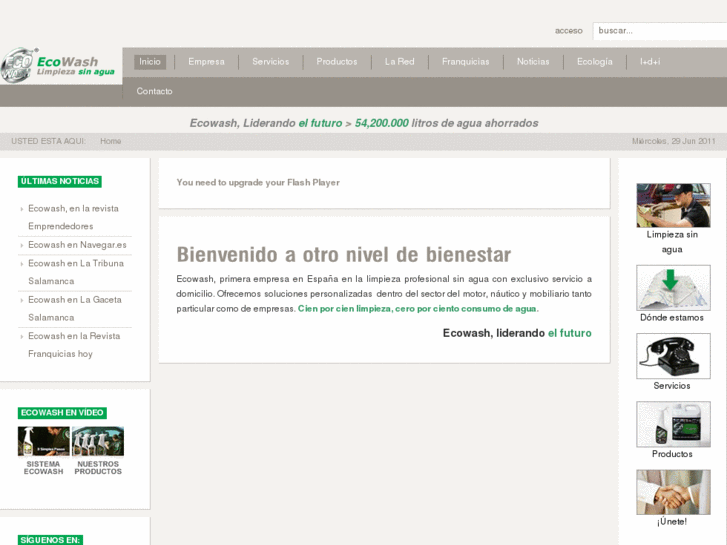The image size is (727, 545).
Task: Click the upgrade your Flash Player message
Action: pos(258,183)
